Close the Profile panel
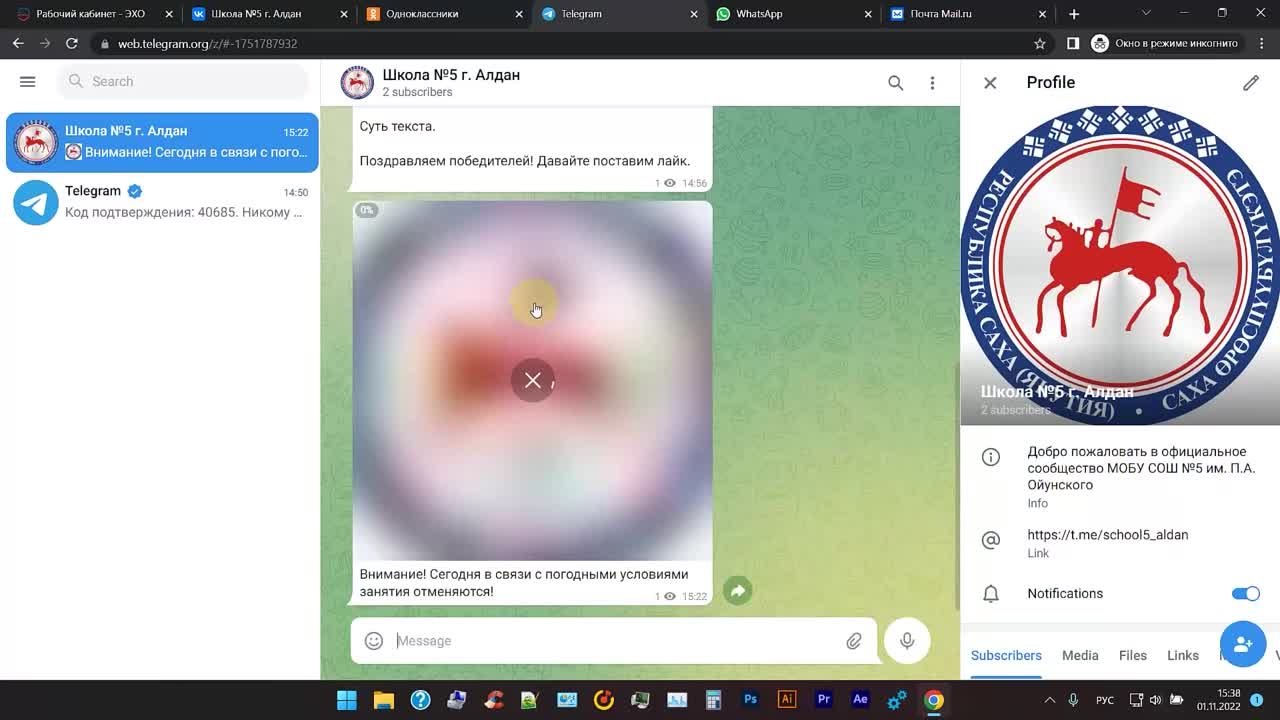1280x720 pixels. (x=990, y=83)
